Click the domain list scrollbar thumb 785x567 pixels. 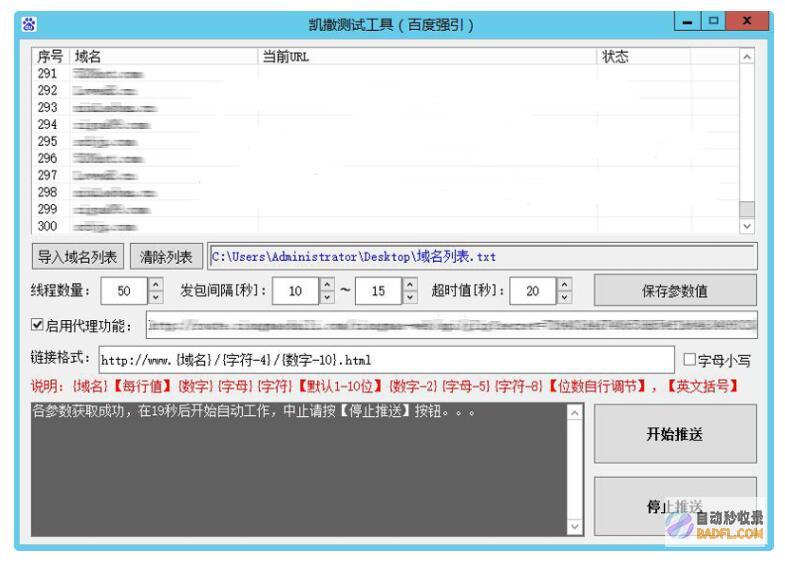(x=746, y=210)
